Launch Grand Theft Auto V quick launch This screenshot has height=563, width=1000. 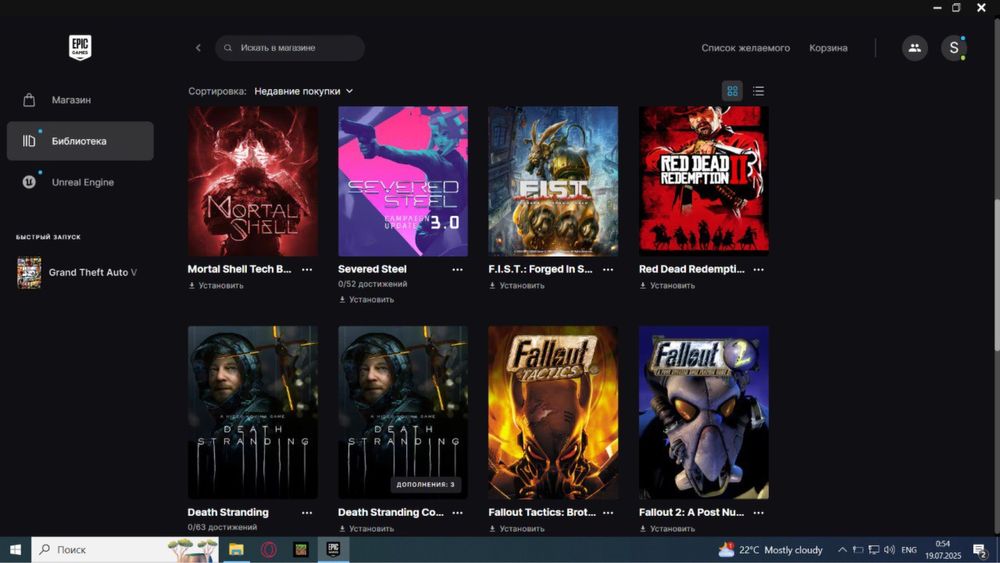pyautogui.click(x=80, y=272)
